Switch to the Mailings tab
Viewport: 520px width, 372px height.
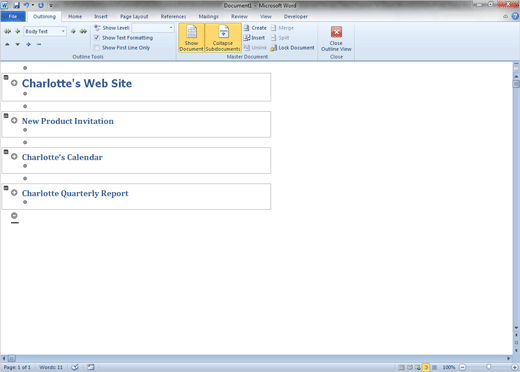(209, 16)
